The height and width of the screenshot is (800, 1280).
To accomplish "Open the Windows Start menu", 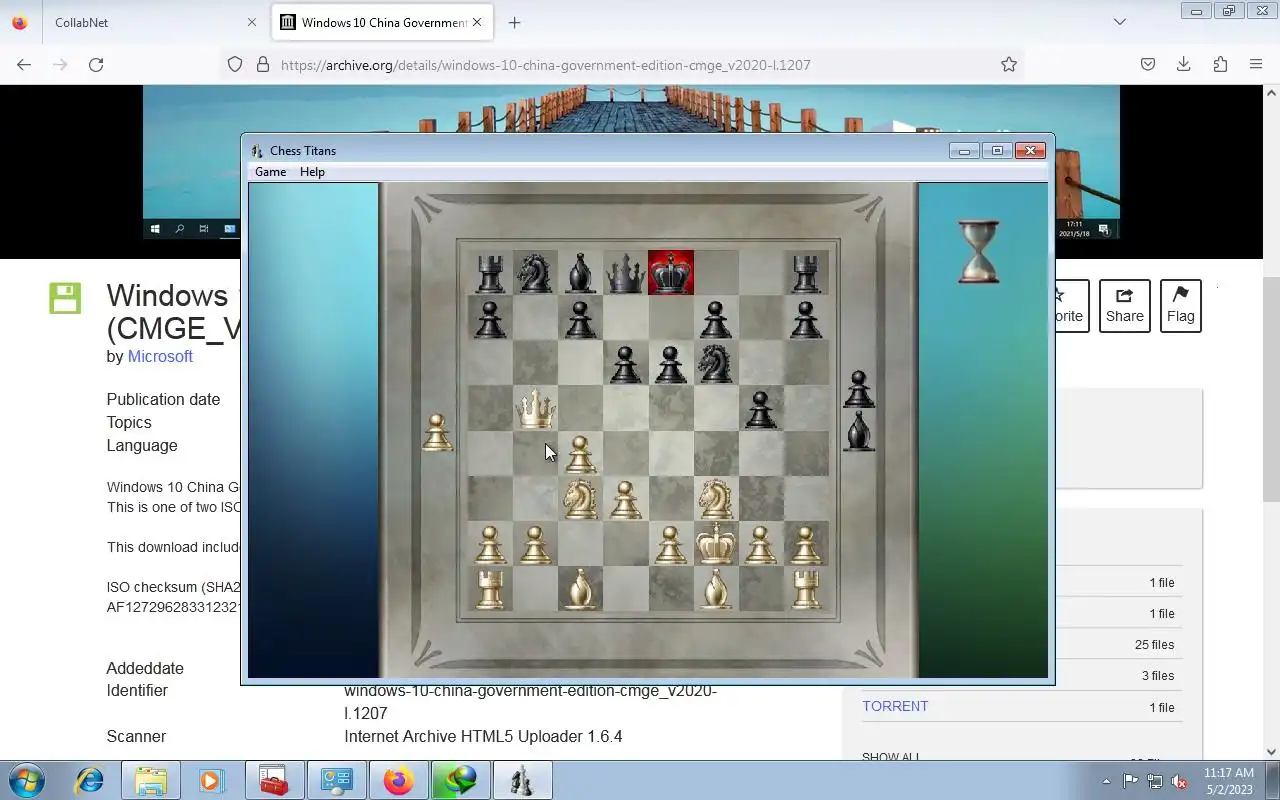I will [x=26, y=780].
